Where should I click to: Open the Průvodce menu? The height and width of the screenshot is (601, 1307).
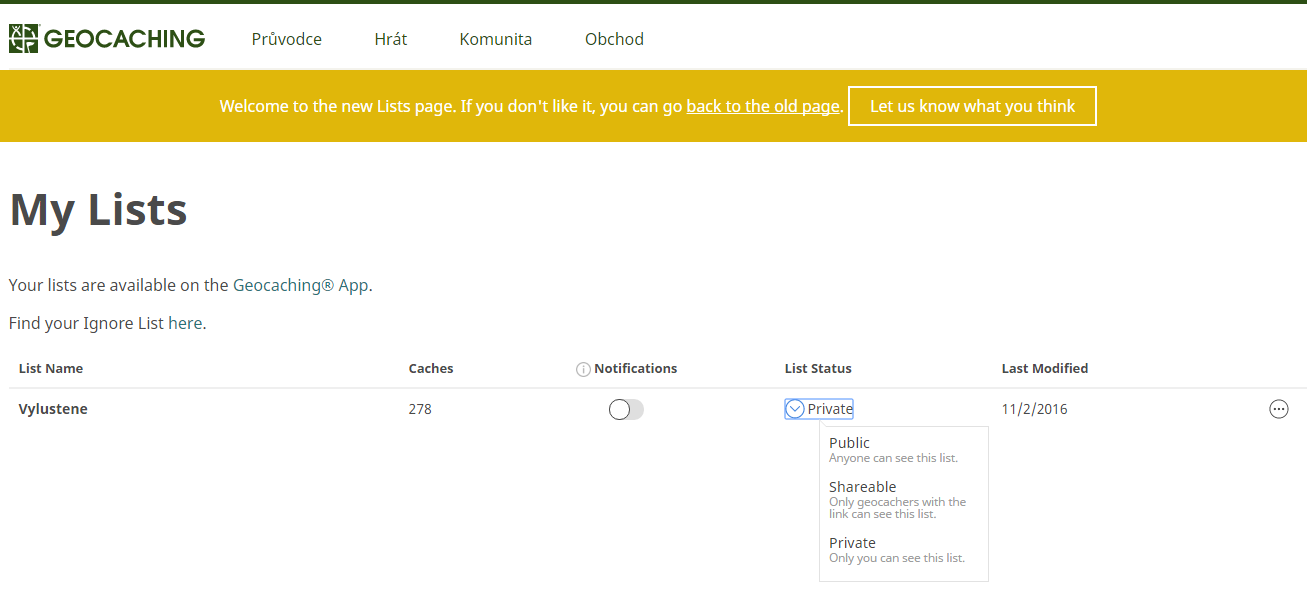(x=287, y=39)
